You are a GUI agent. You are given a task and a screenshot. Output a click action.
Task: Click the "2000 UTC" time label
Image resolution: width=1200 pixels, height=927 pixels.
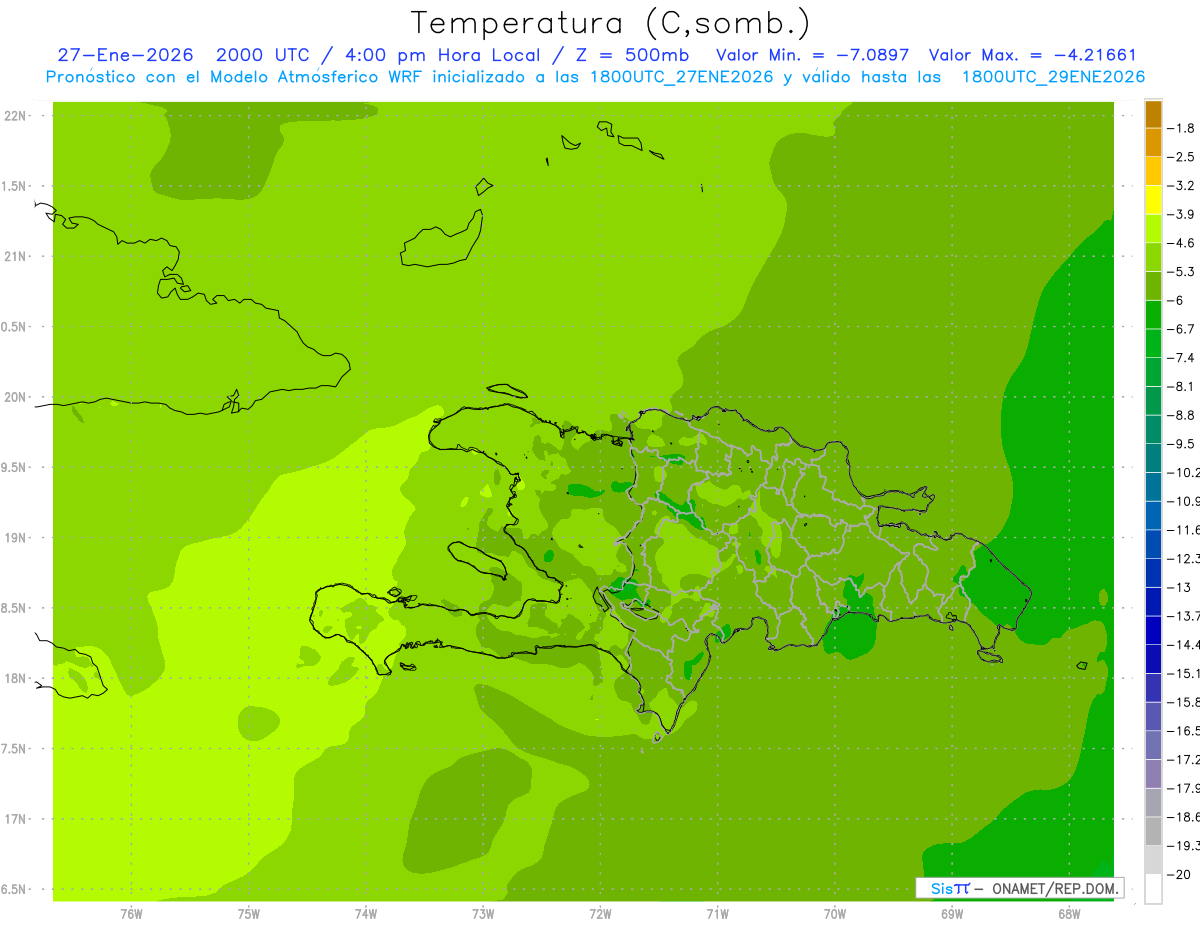point(262,55)
